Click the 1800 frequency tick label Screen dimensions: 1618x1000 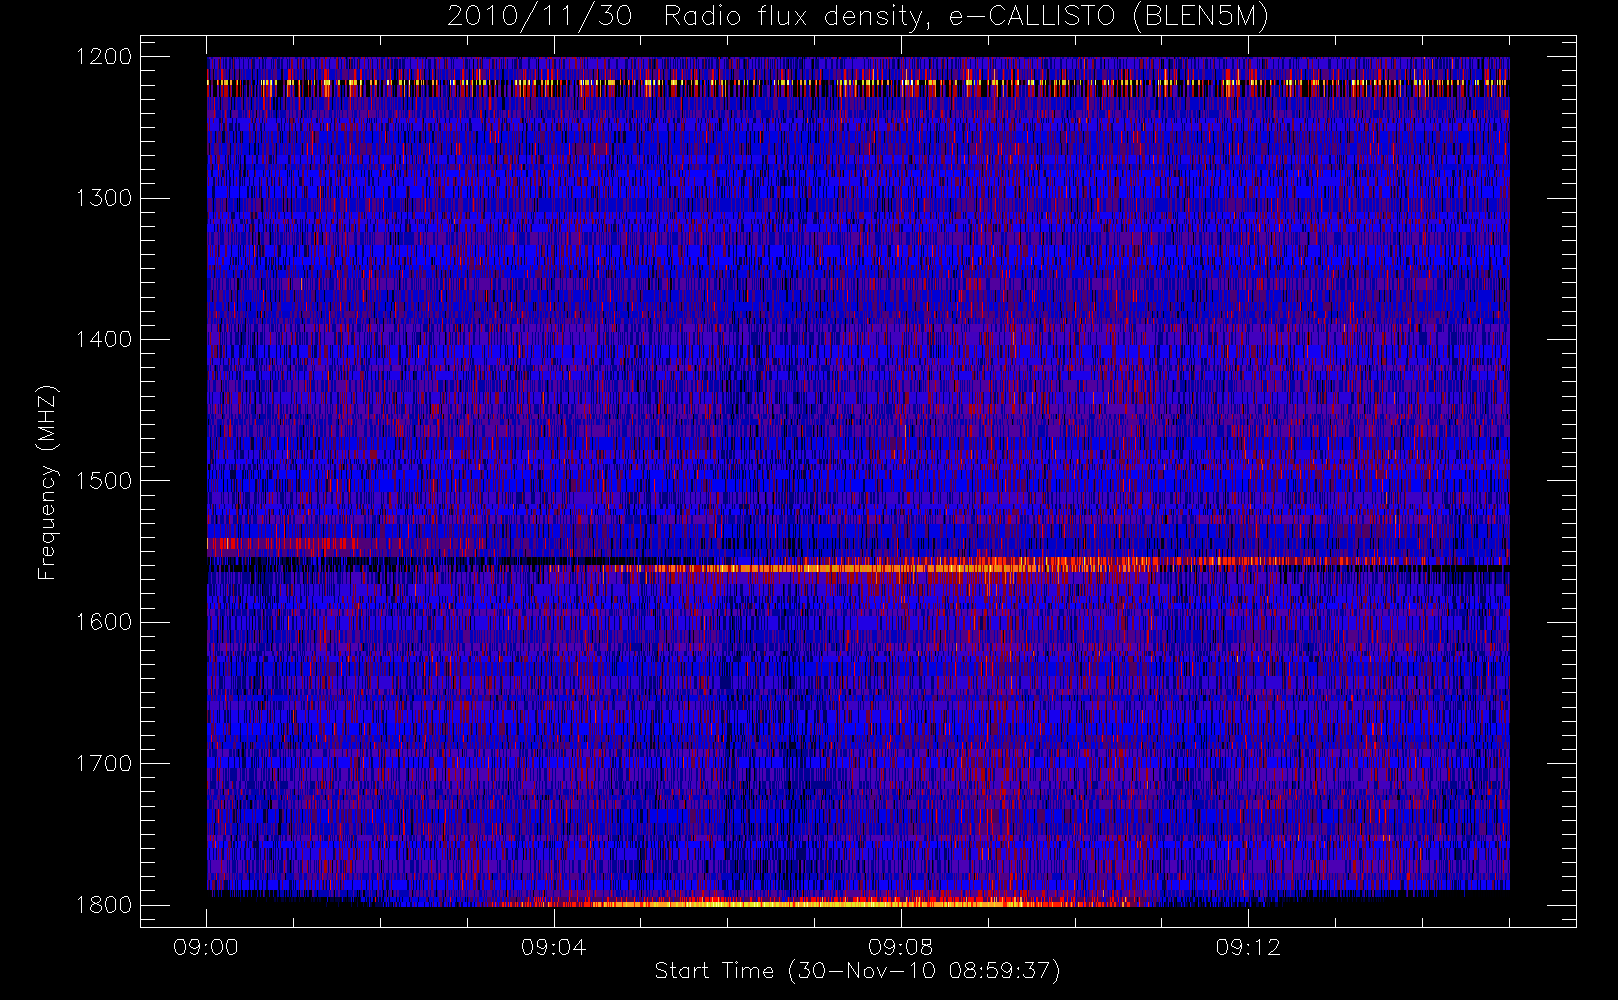click(104, 905)
